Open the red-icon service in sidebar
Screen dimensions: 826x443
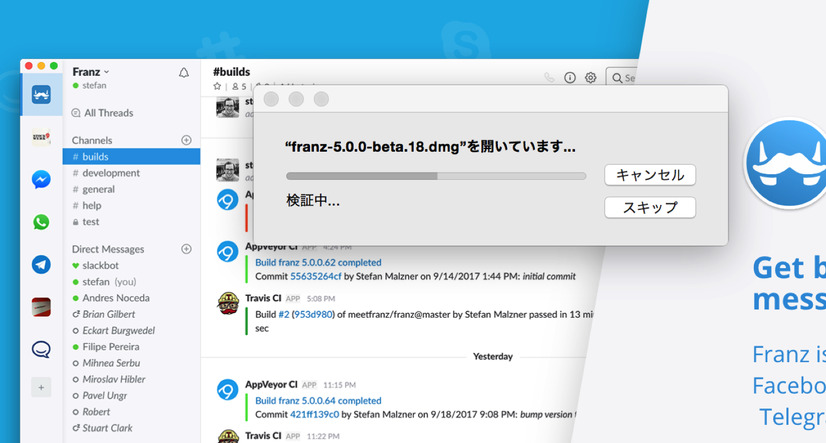[41, 307]
